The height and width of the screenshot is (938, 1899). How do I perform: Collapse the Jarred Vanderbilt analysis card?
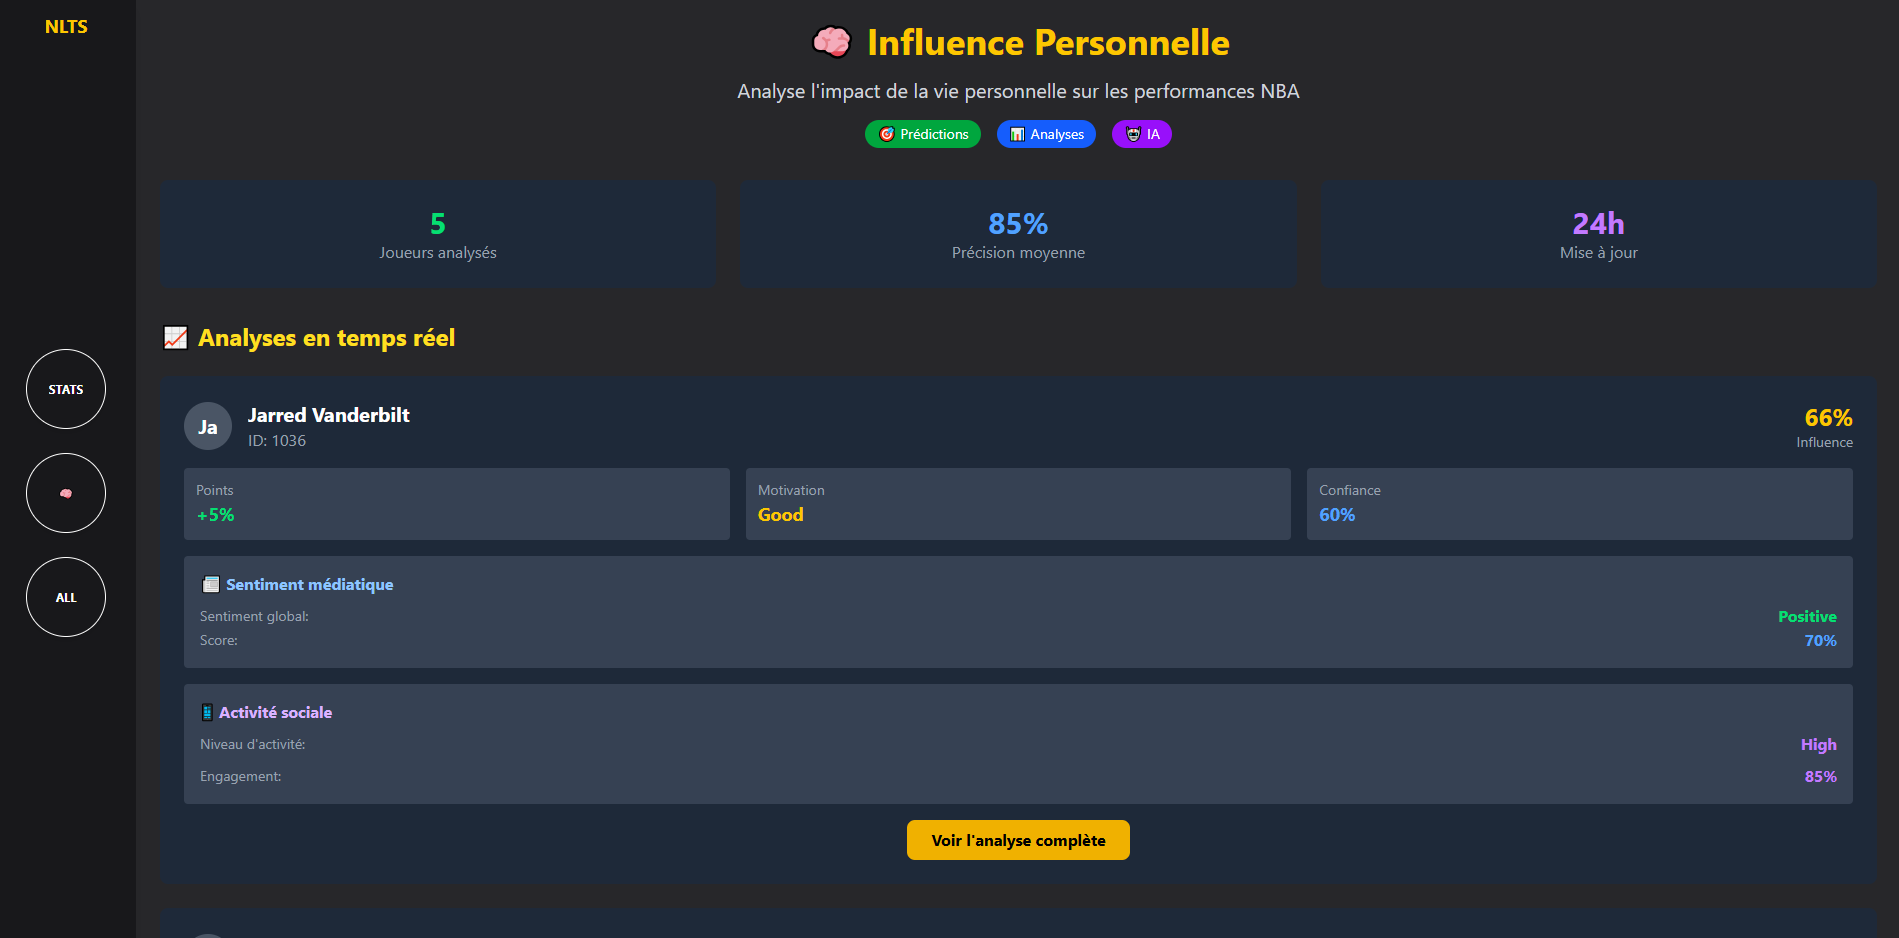[x=328, y=415]
